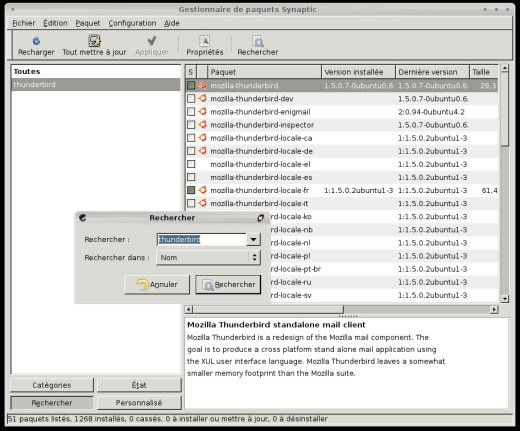The width and height of the screenshot is (520, 431).
Task: Click Annuler button in search dialog
Action: click(157, 284)
